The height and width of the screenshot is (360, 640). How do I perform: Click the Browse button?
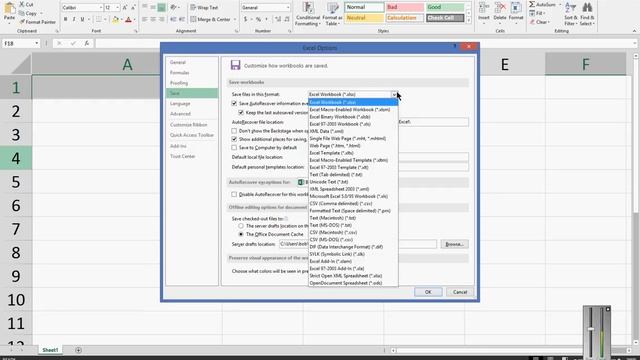454,244
